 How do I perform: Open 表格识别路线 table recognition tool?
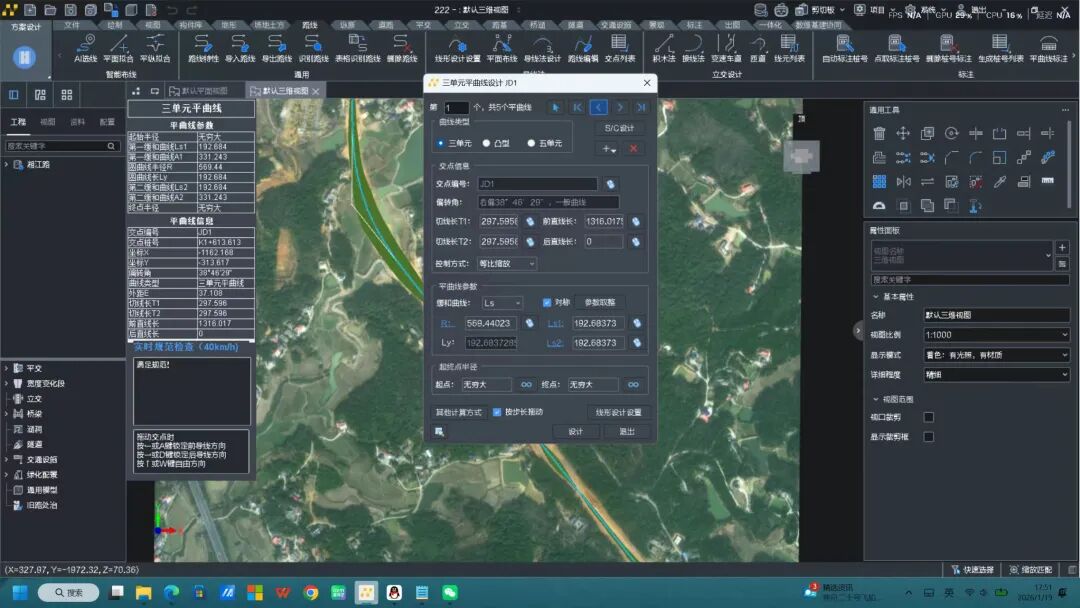coord(357,48)
